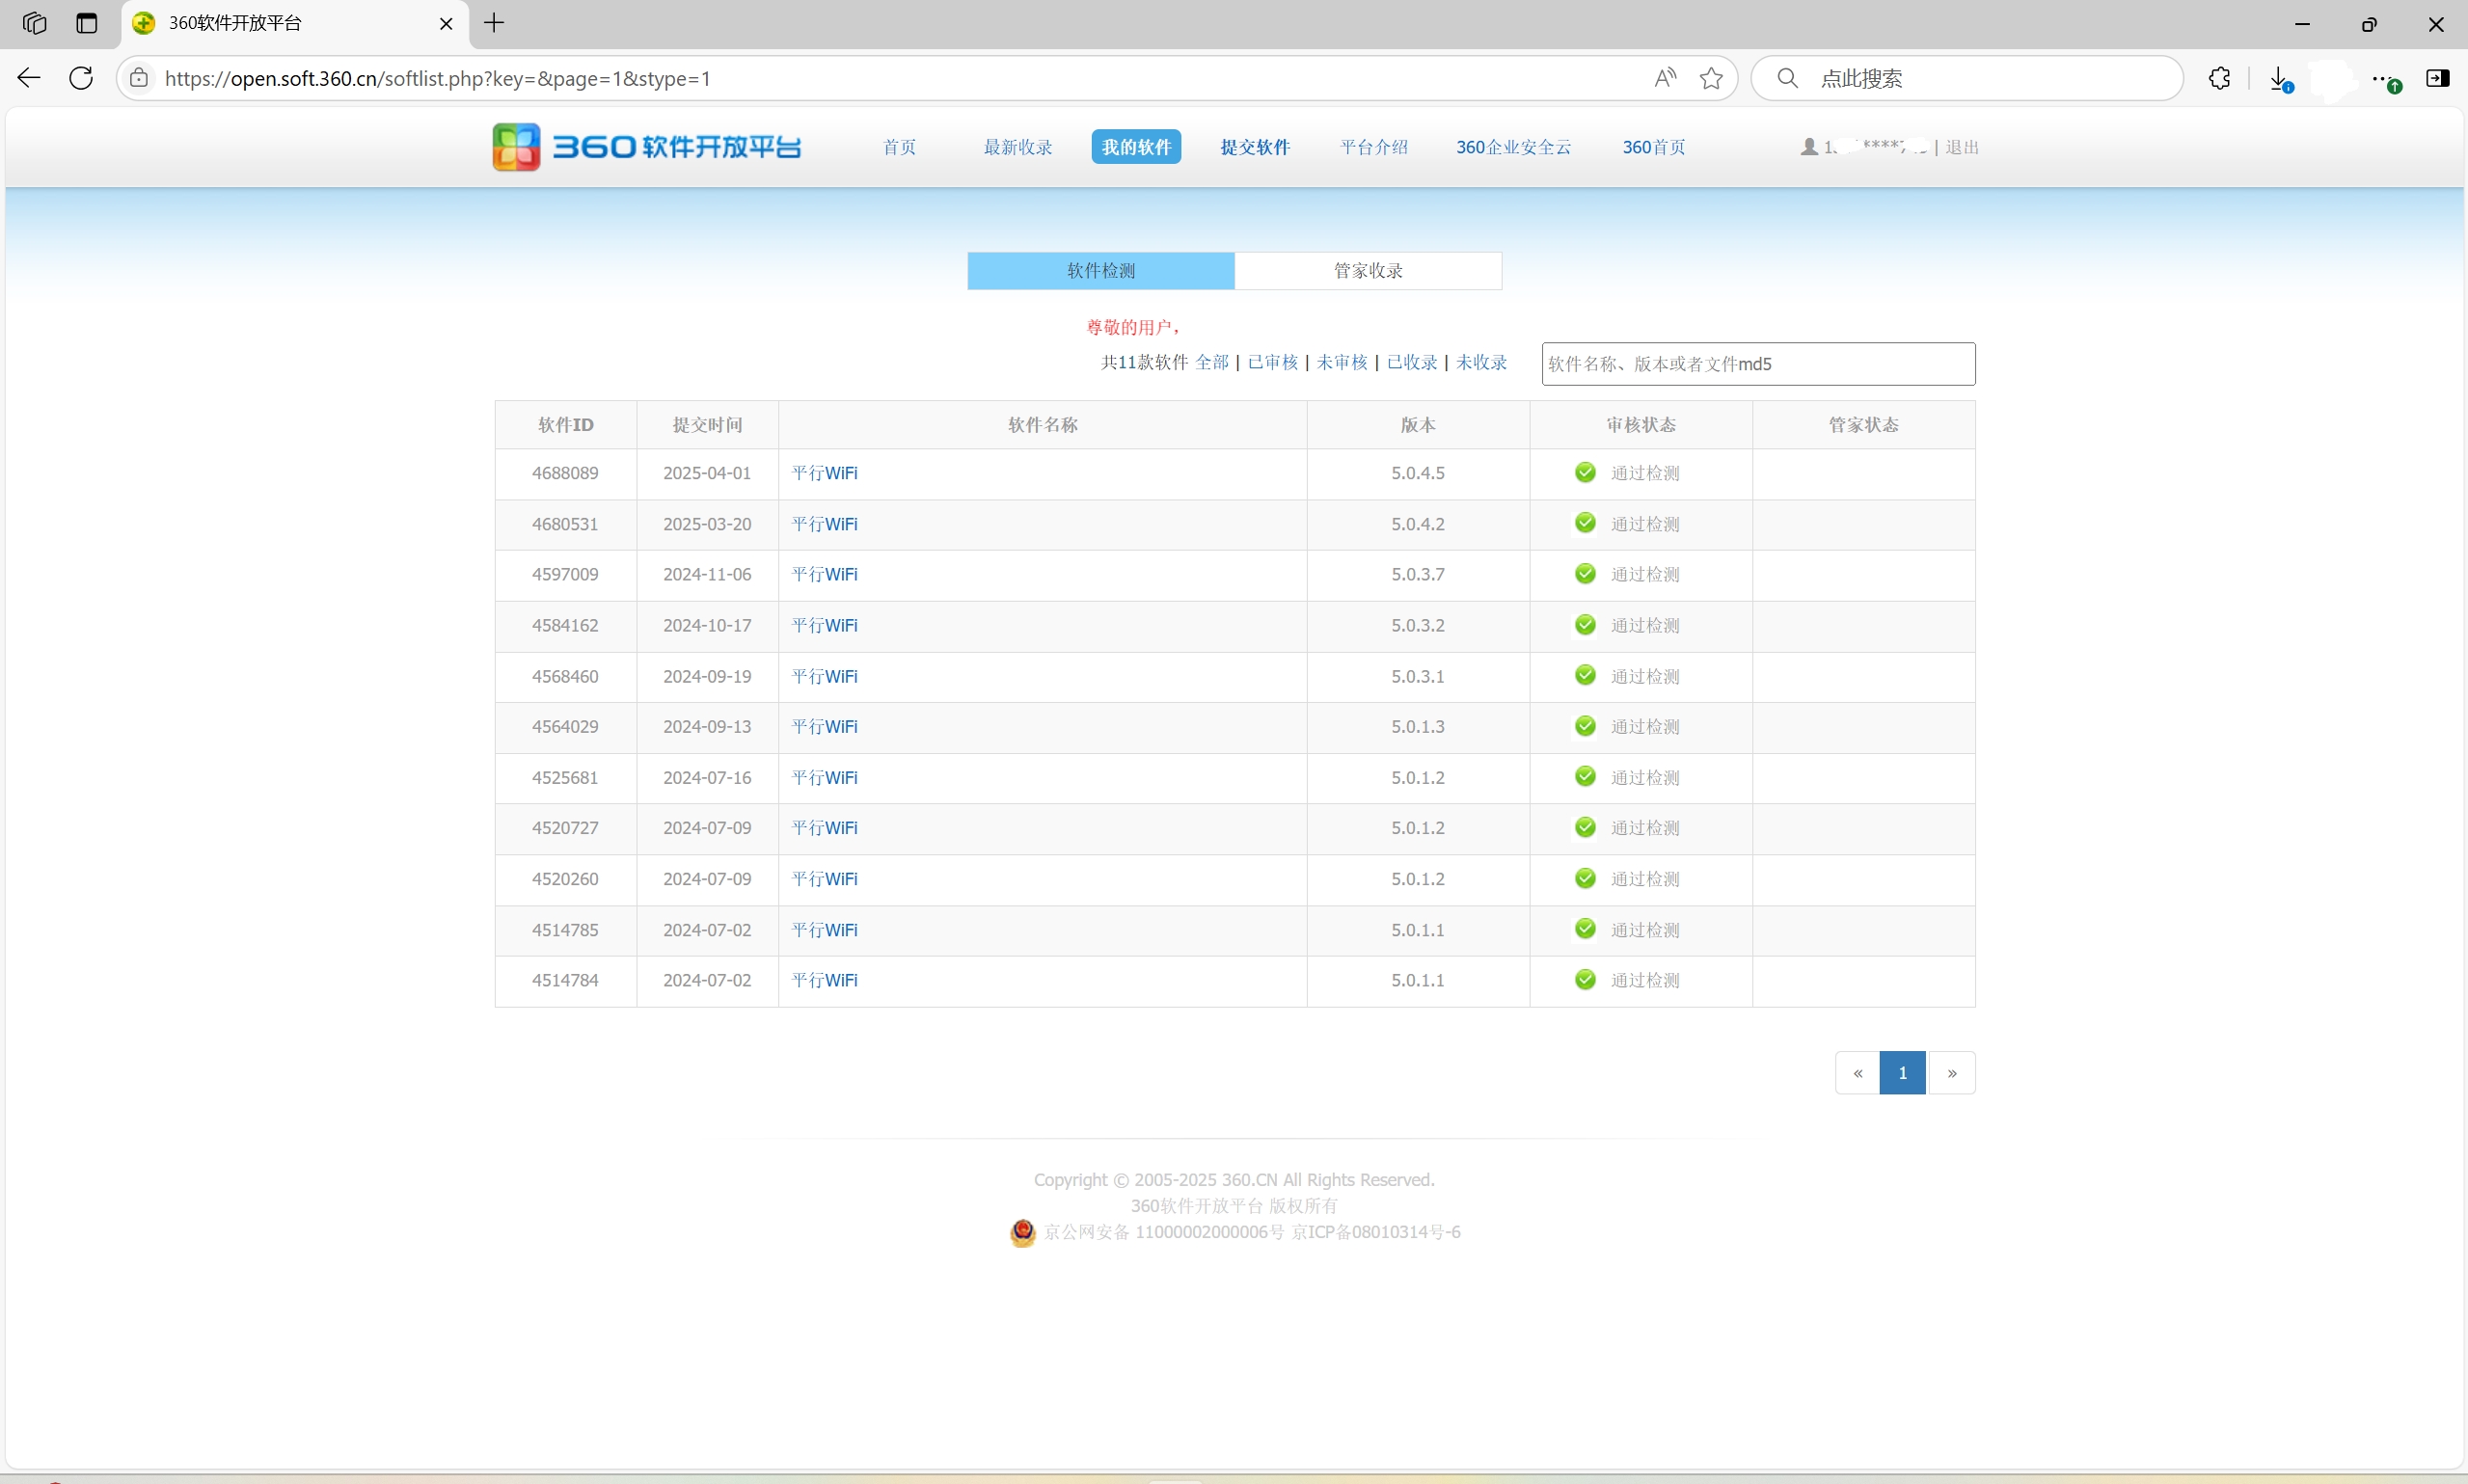Click the 退出 logout link
Image resolution: width=2468 pixels, height=1484 pixels.
1961,147
